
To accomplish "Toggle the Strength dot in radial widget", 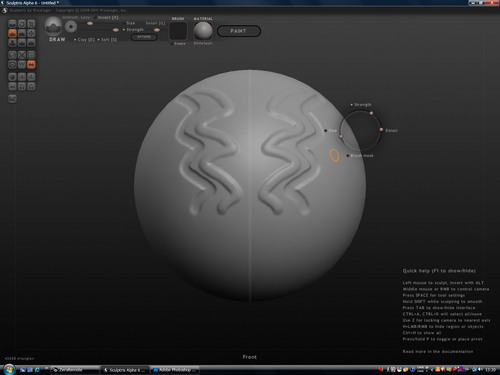I will (351, 105).
